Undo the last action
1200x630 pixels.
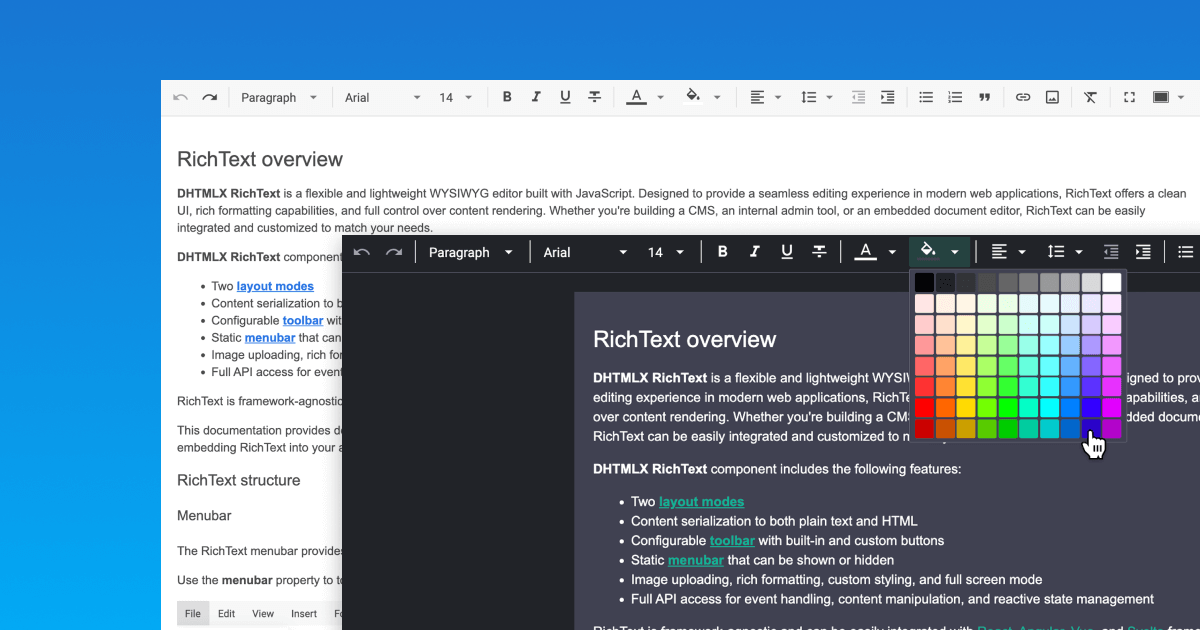(180, 97)
